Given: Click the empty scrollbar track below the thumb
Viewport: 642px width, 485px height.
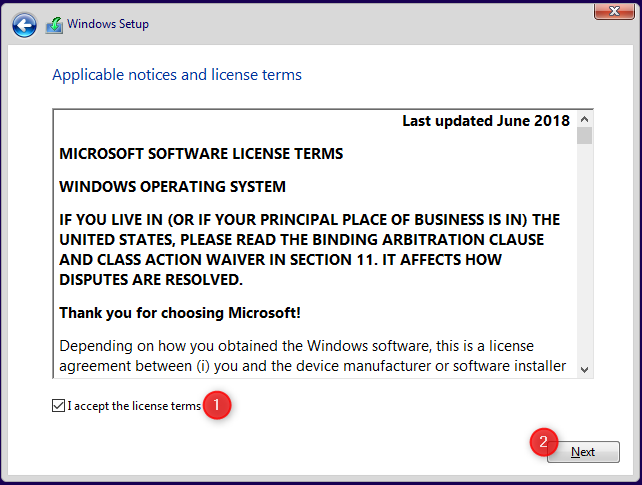Looking at the screenshot, I should (584, 253).
